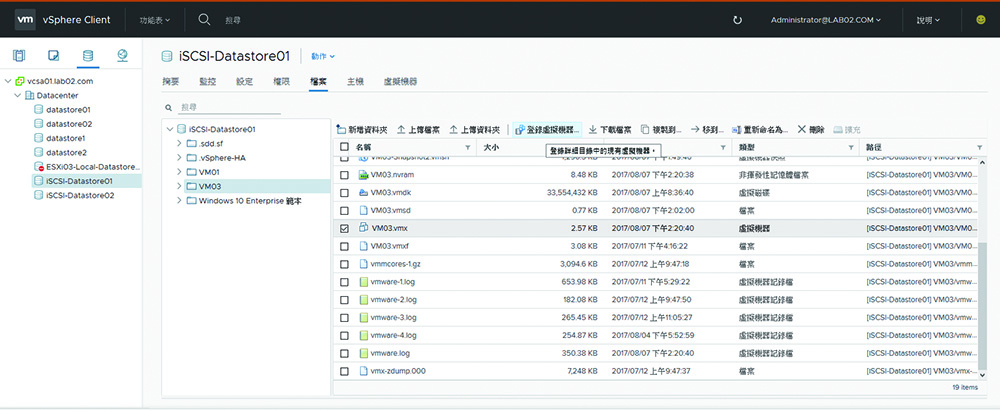Open the Networking inventory view icon
The height and width of the screenshot is (411, 1000).
pos(122,56)
